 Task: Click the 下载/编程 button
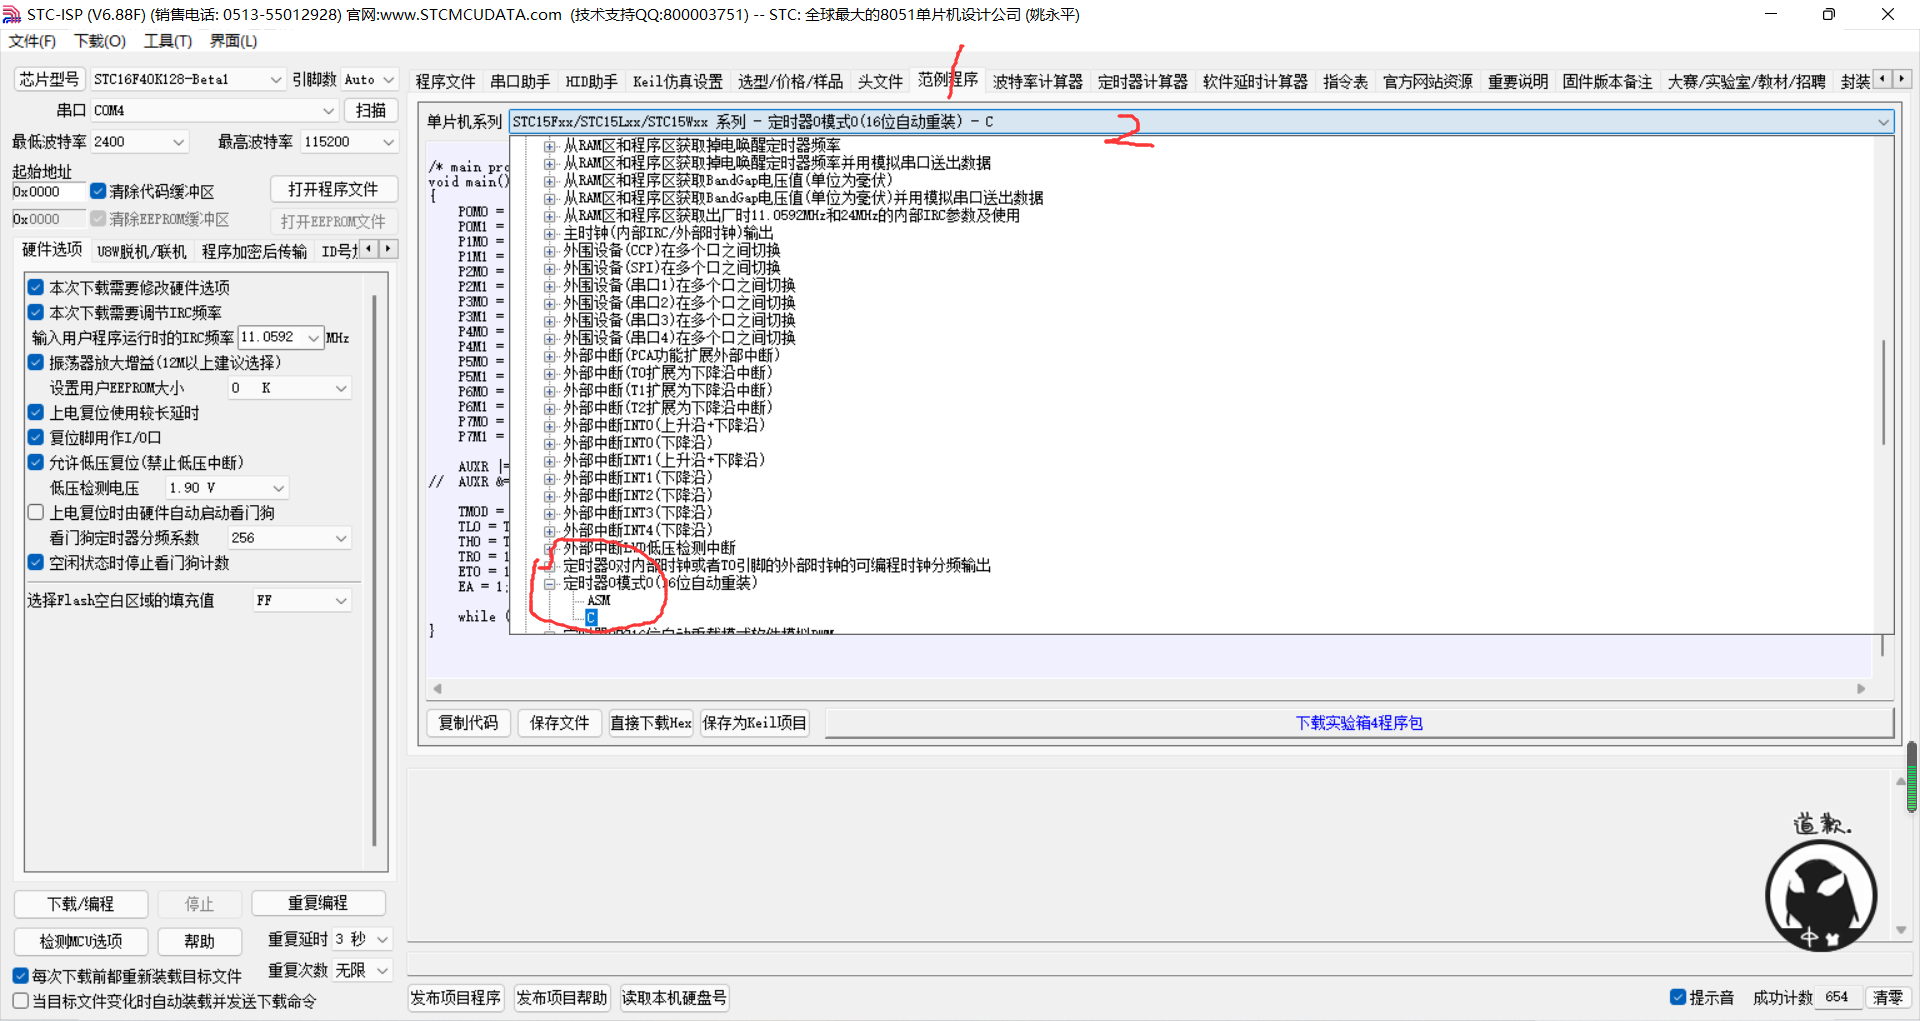pyautogui.click(x=81, y=904)
